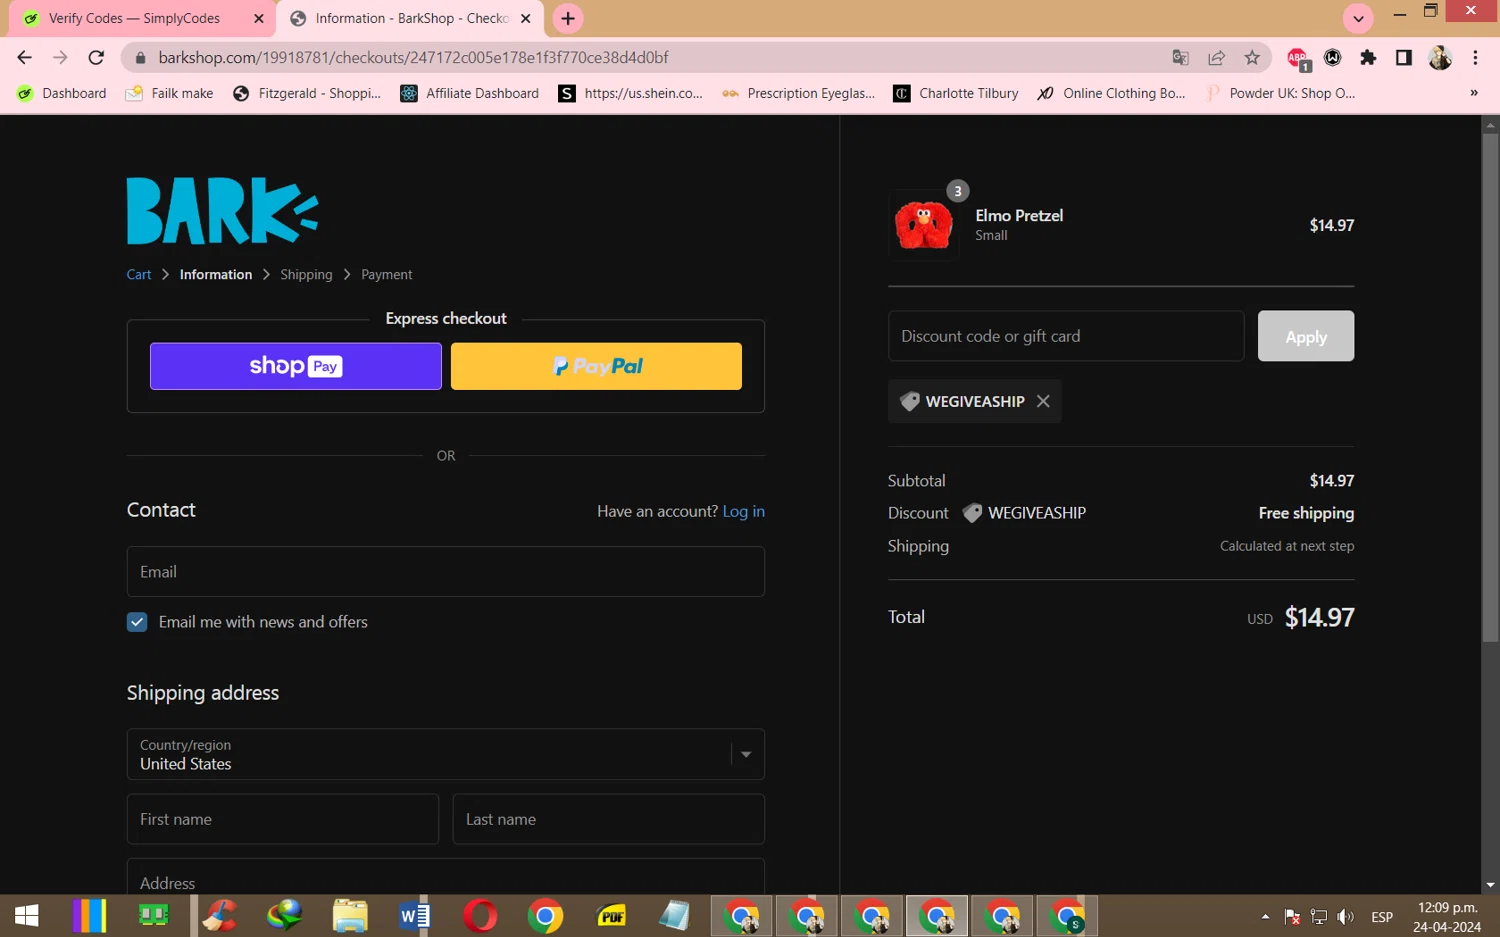Click the address bar URL
The height and width of the screenshot is (937, 1500).
pos(413,58)
